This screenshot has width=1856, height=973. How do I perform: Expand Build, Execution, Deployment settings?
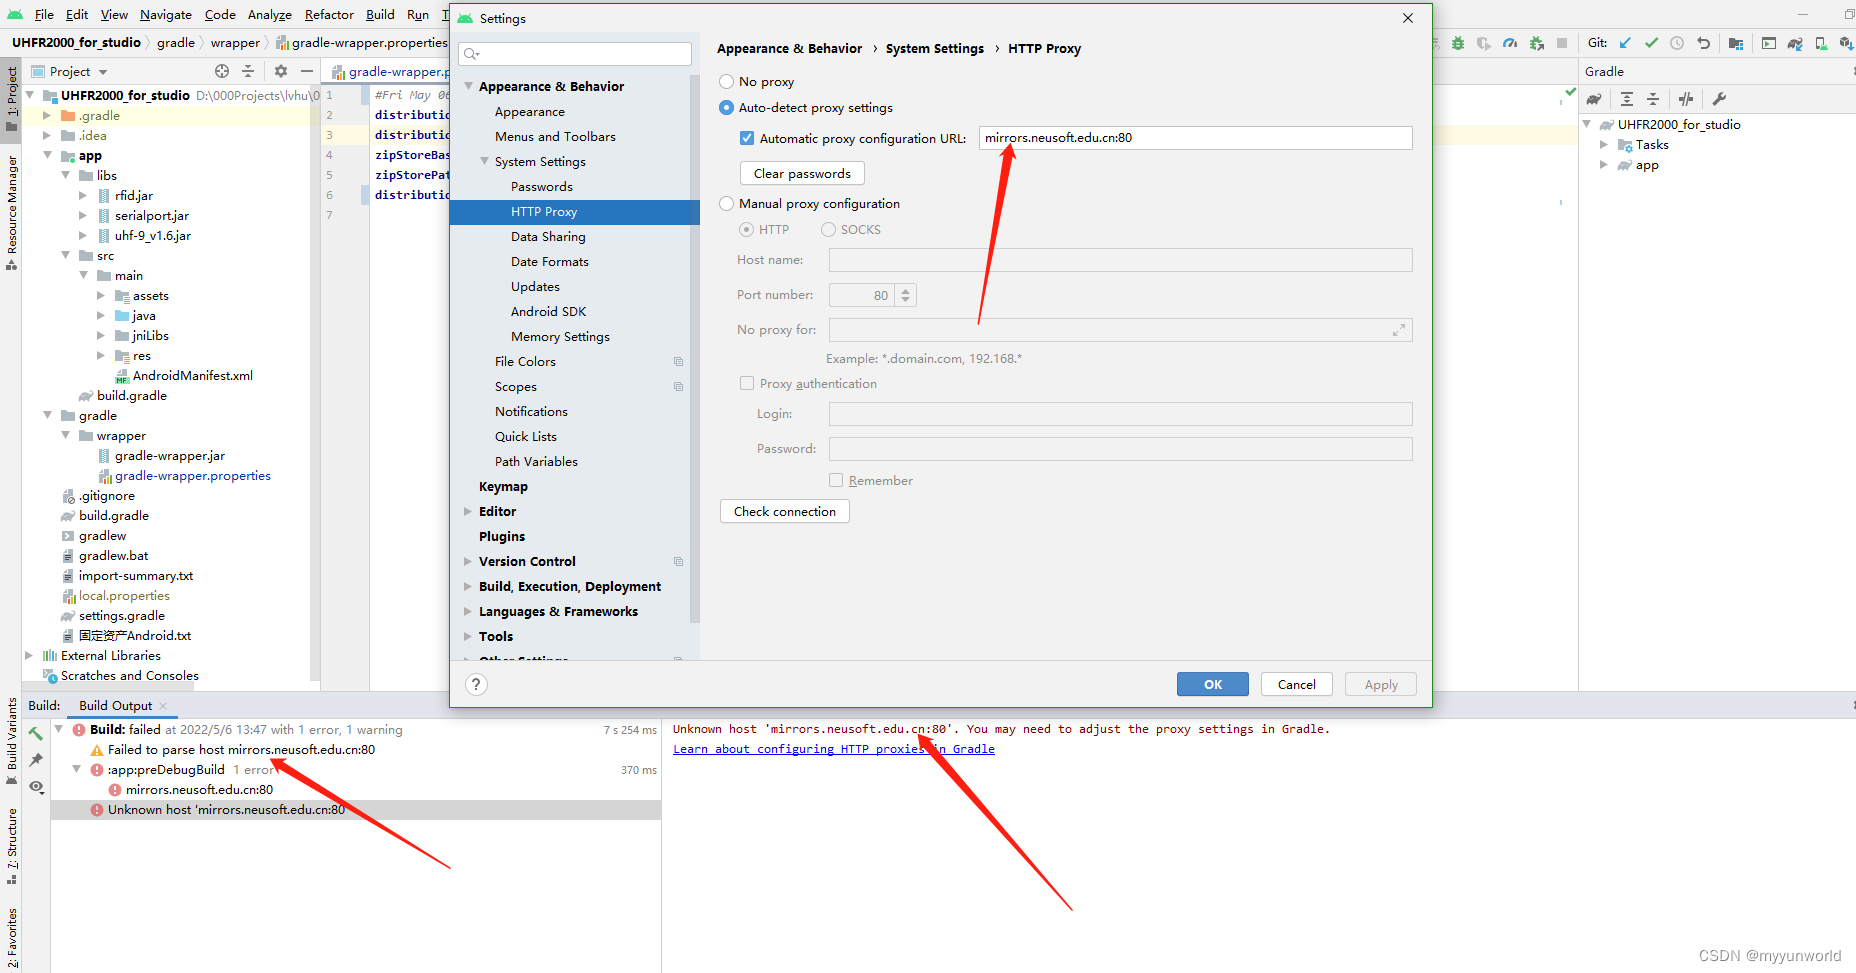pos(468,586)
